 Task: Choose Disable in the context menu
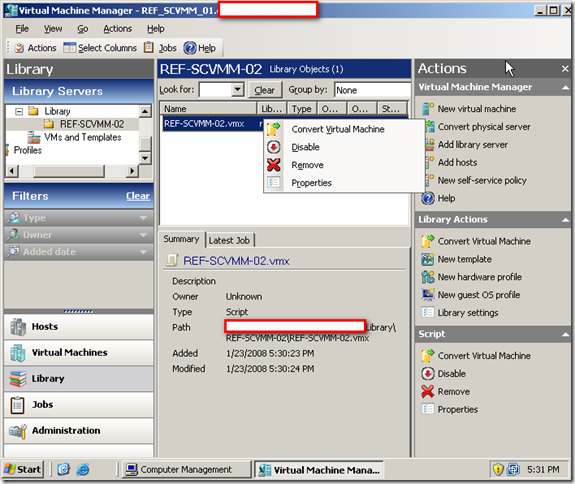pyautogui.click(x=344, y=147)
